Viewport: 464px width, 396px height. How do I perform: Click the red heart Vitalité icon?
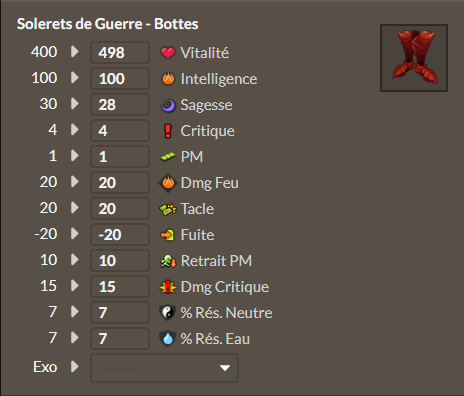168,53
